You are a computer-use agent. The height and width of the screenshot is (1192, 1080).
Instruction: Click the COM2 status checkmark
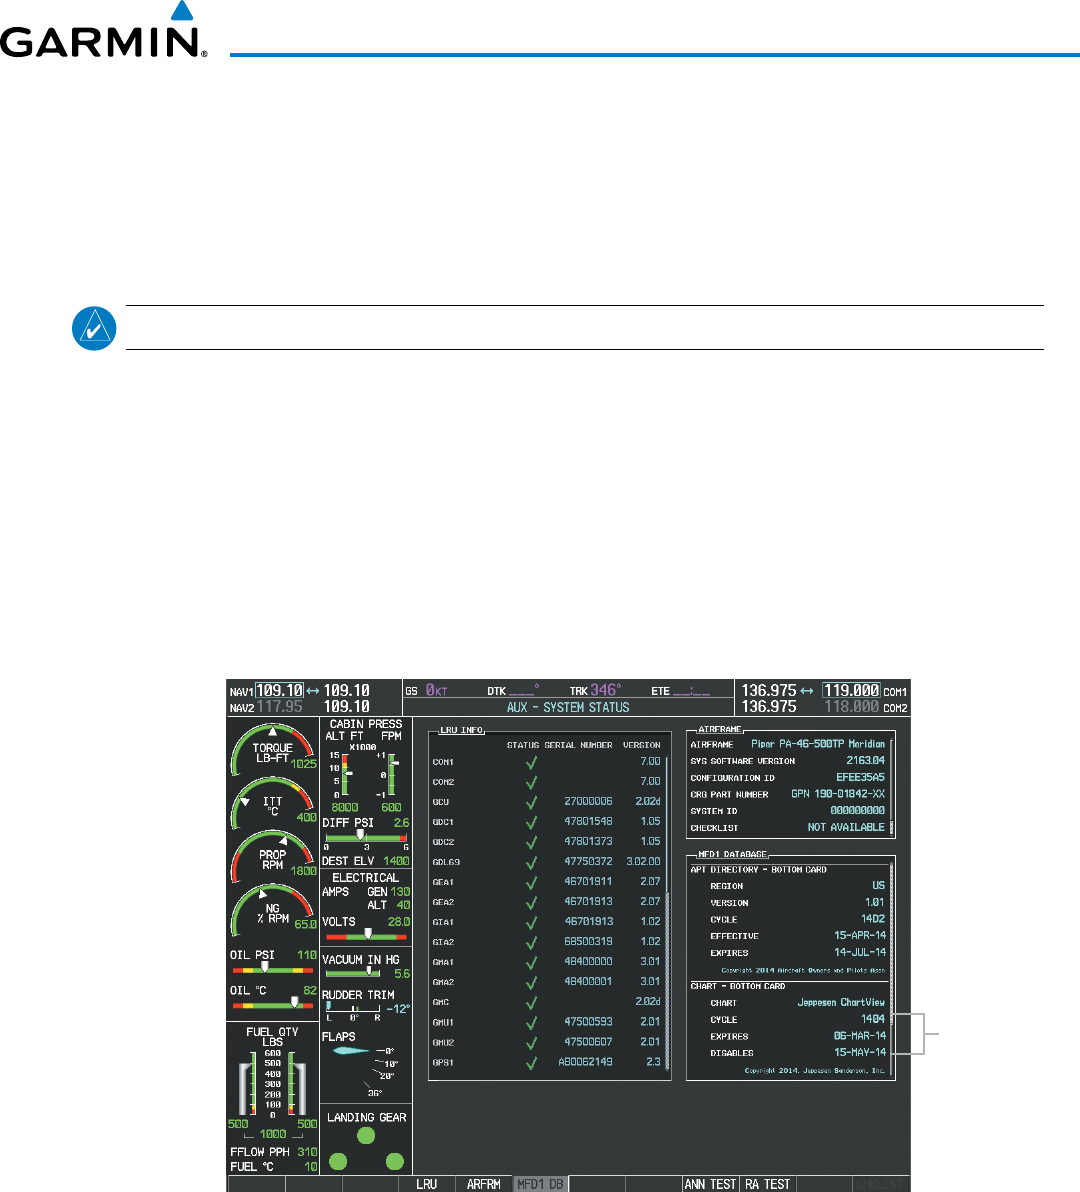pos(531,781)
